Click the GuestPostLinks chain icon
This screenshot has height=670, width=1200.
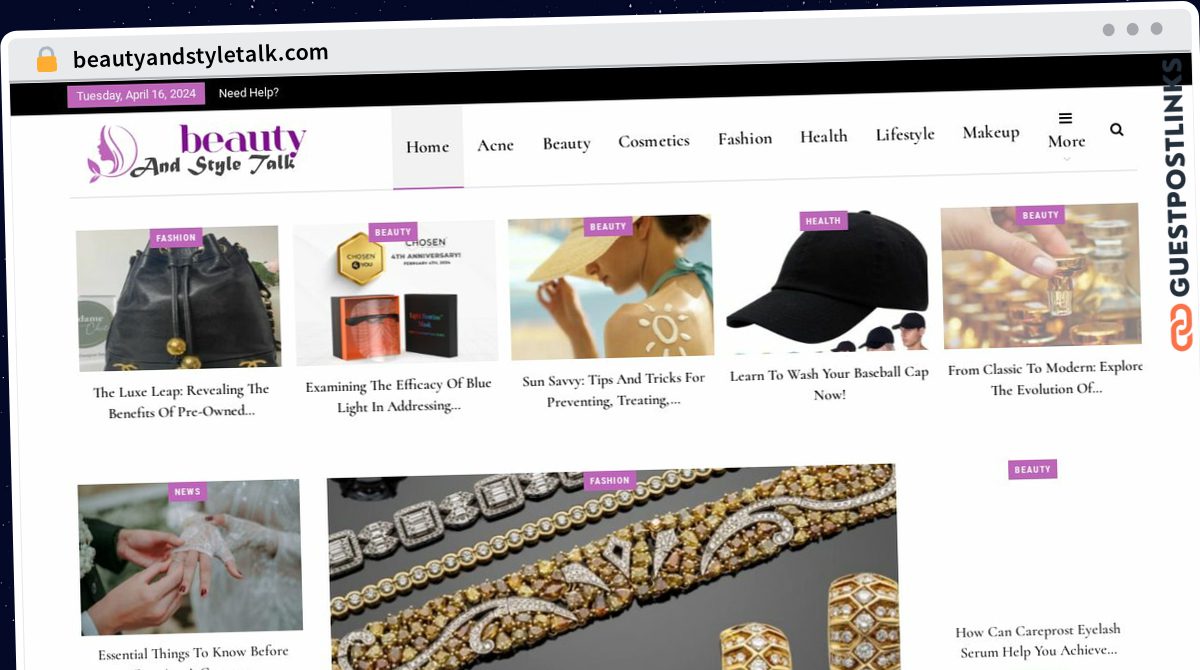click(1182, 328)
